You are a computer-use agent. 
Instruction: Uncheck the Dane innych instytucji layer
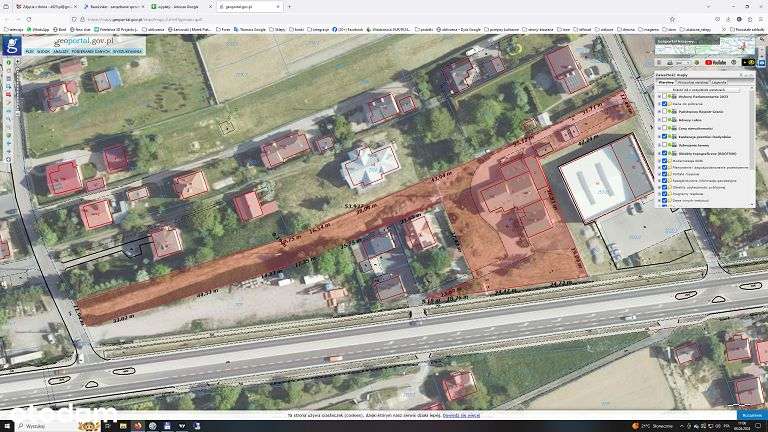pyautogui.click(x=664, y=200)
